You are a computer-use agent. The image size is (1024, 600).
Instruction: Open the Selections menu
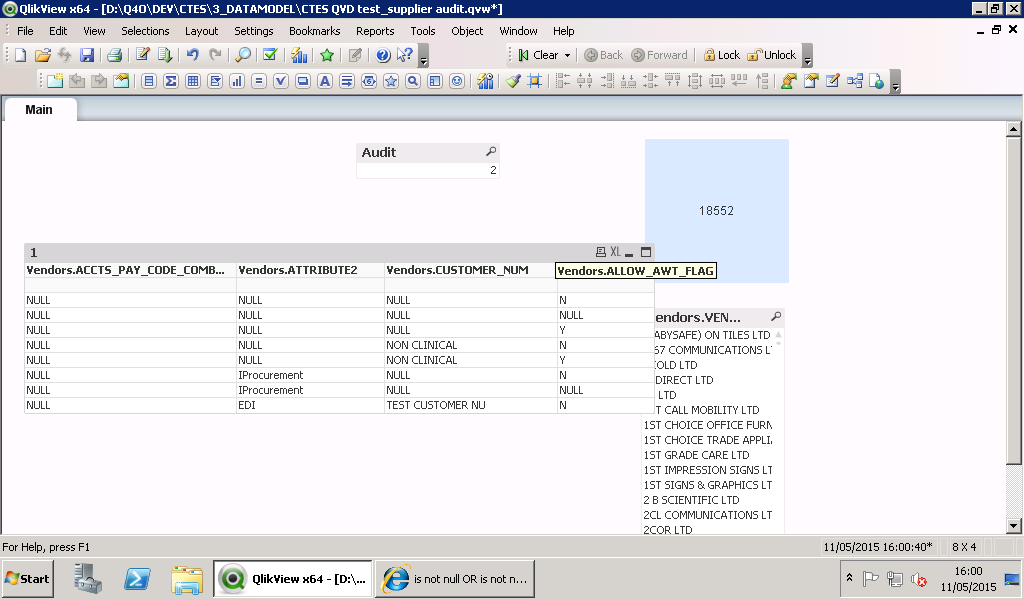(x=145, y=31)
